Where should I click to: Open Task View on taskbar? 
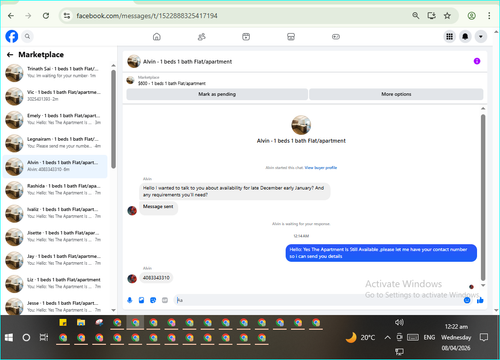44,338
